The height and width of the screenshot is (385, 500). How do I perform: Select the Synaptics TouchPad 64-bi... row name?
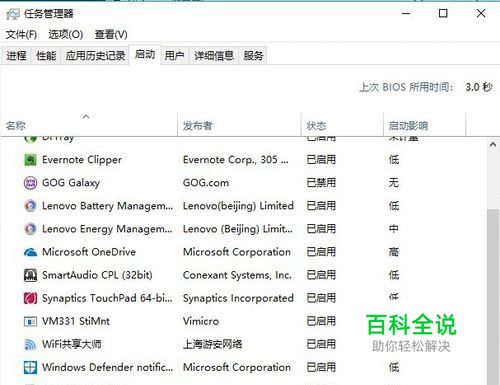coord(107,298)
